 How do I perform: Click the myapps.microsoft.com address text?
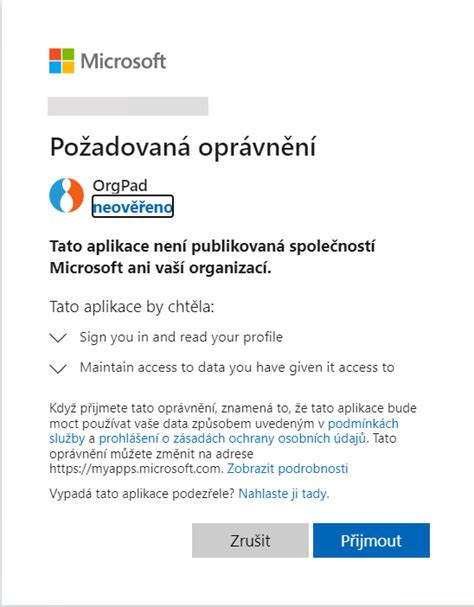[137, 468]
